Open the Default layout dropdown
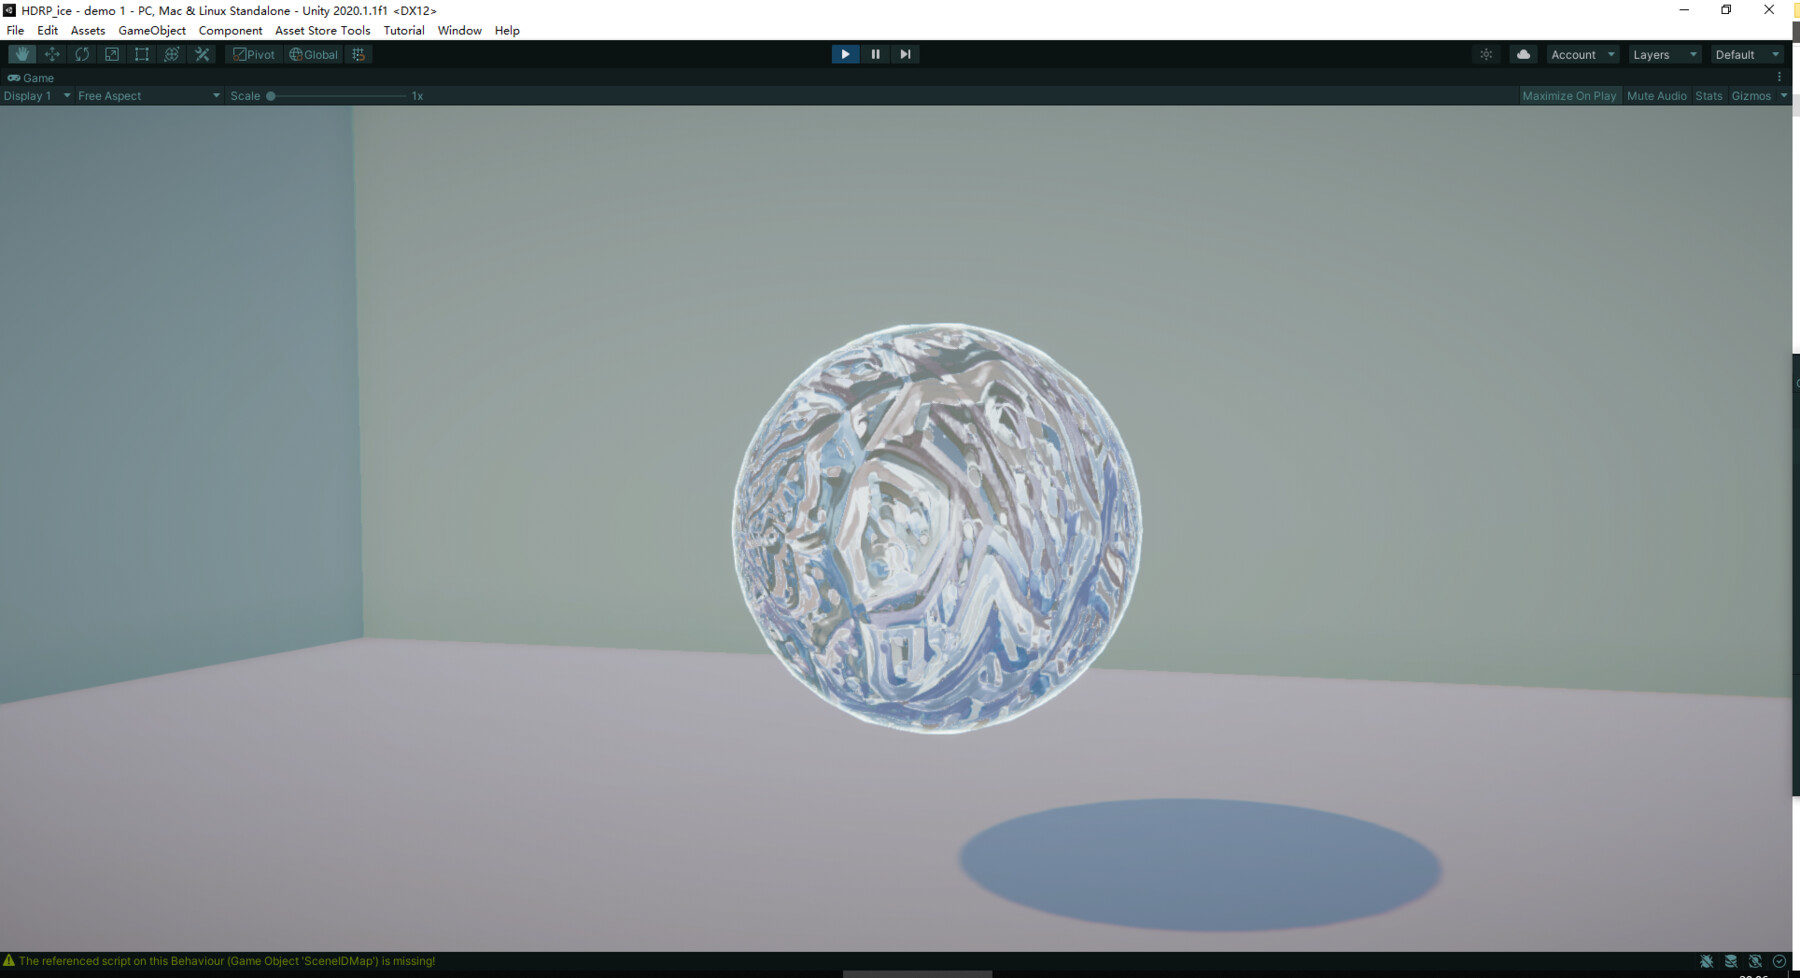The height and width of the screenshot is (978, 1800). pos(1747,54)
